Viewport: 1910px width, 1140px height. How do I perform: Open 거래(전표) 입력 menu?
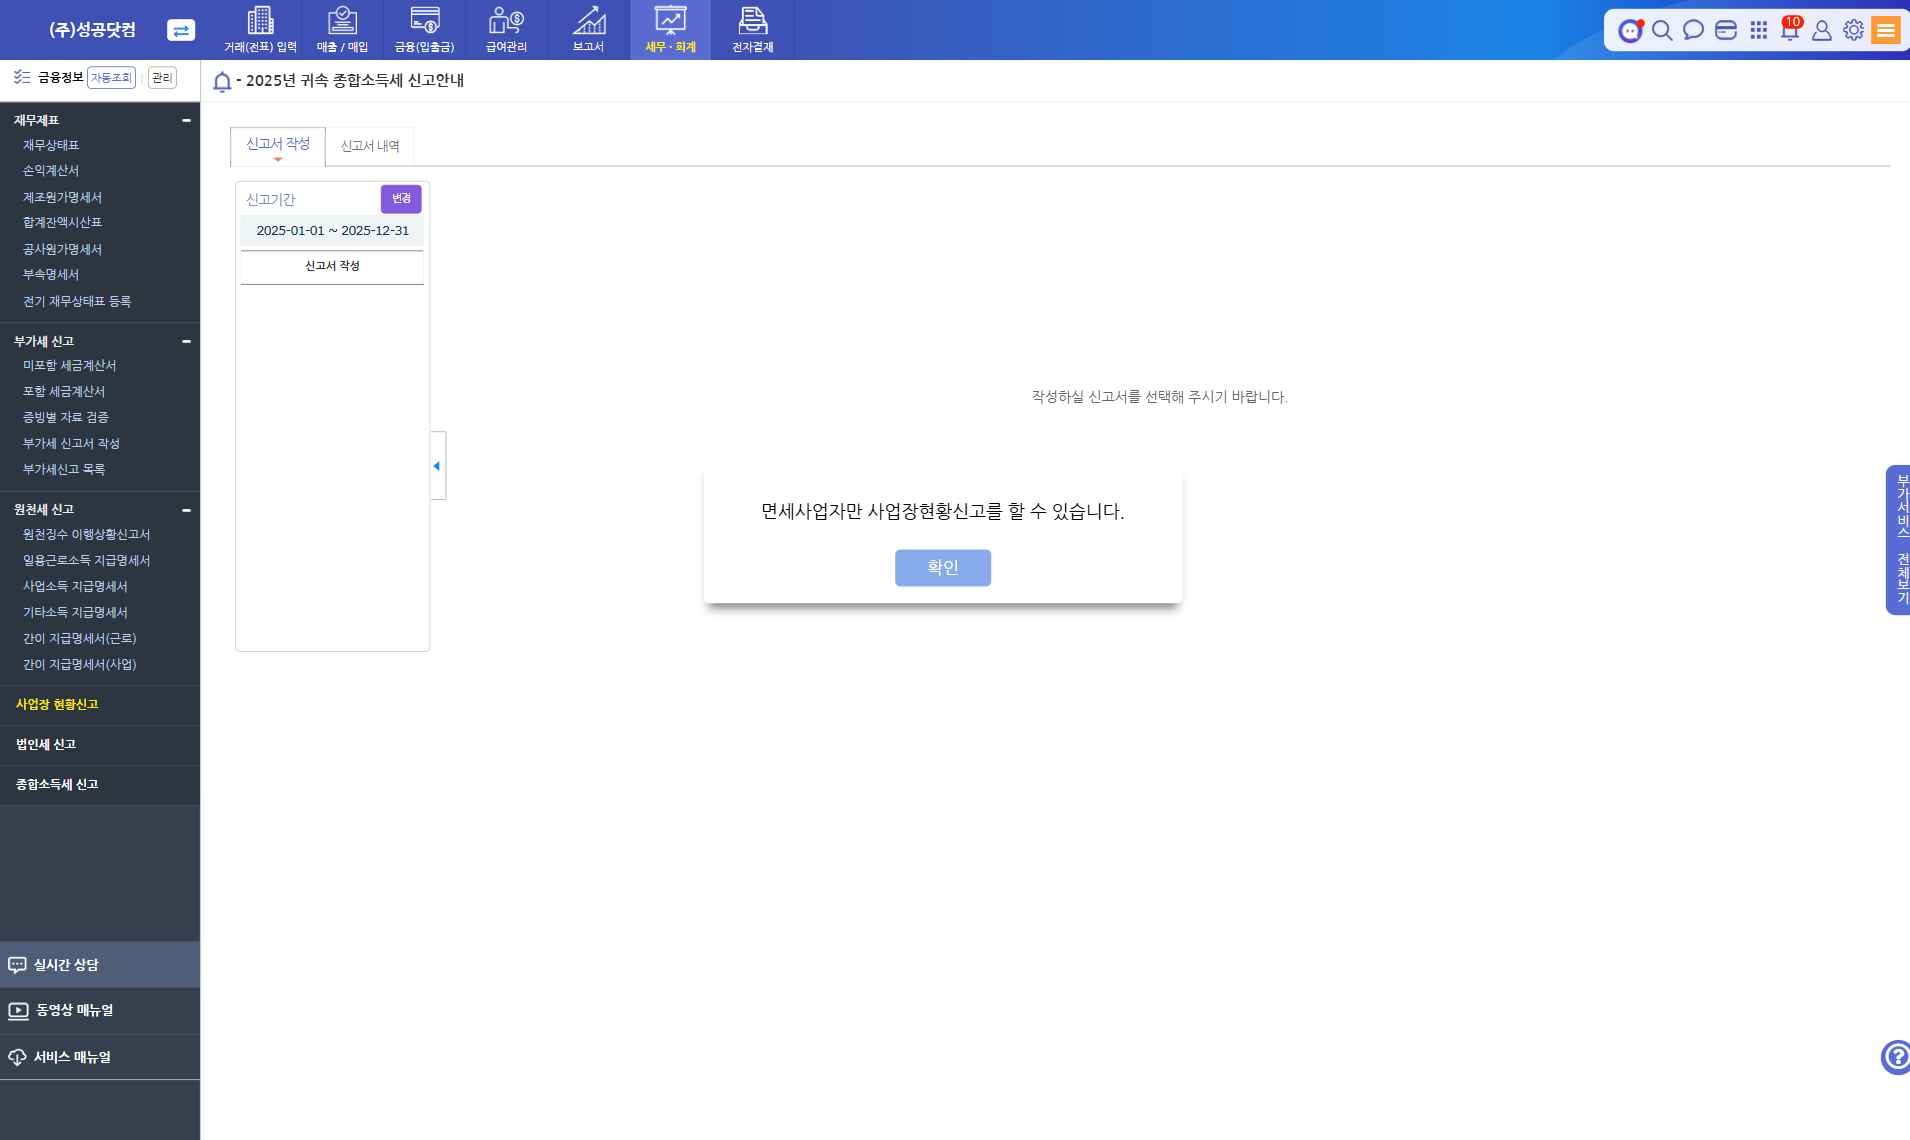point(260,30)
